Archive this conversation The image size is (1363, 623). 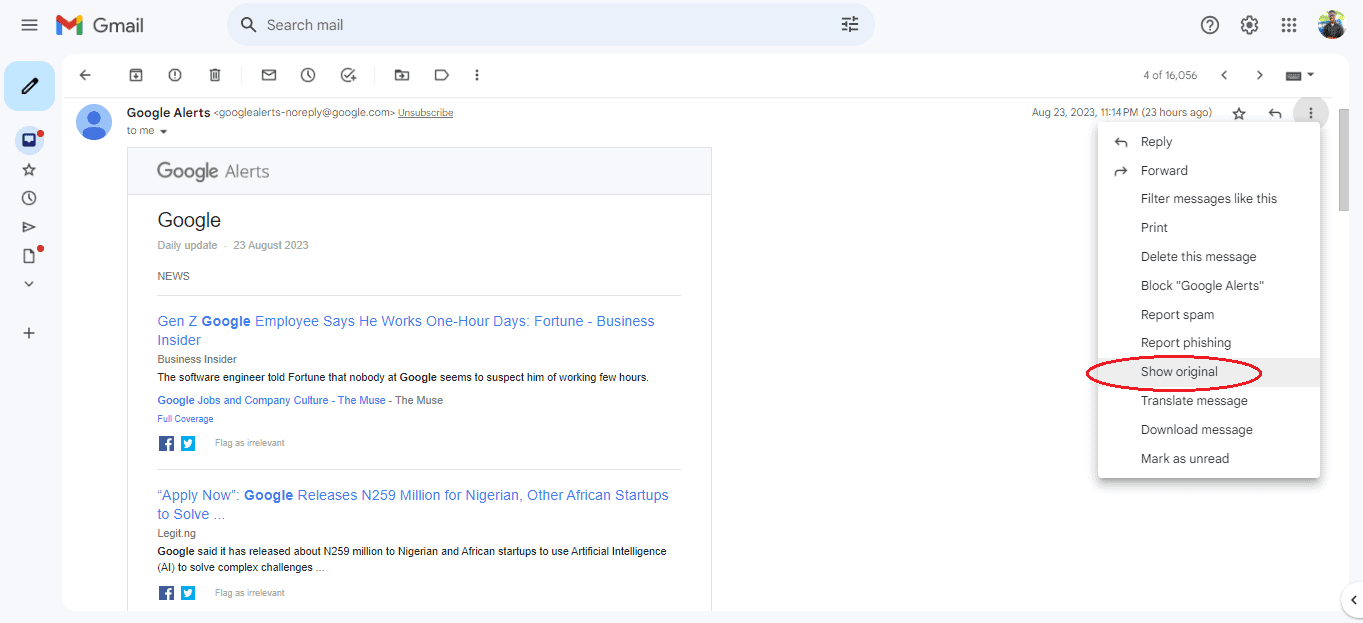tap(136, 75)
